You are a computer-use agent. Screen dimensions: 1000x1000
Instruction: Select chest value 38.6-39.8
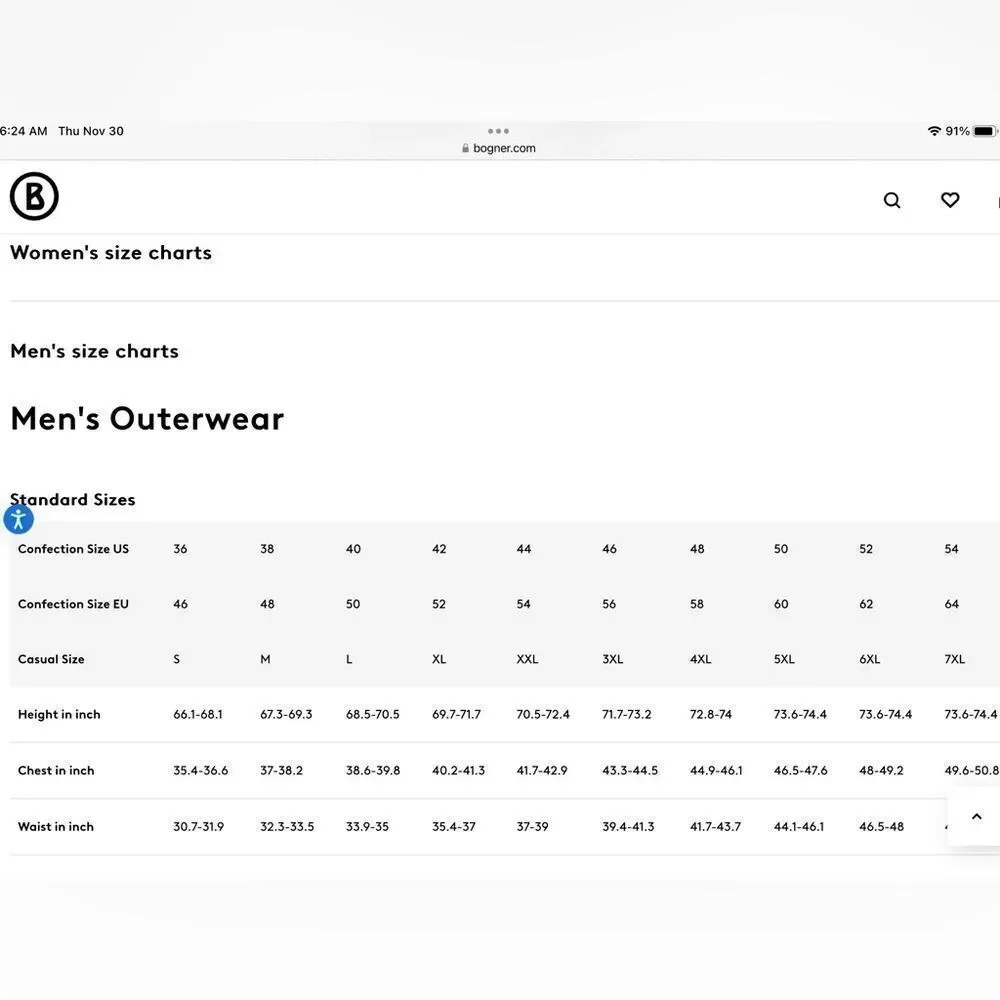pyautogui.click(x=373, y=770)
